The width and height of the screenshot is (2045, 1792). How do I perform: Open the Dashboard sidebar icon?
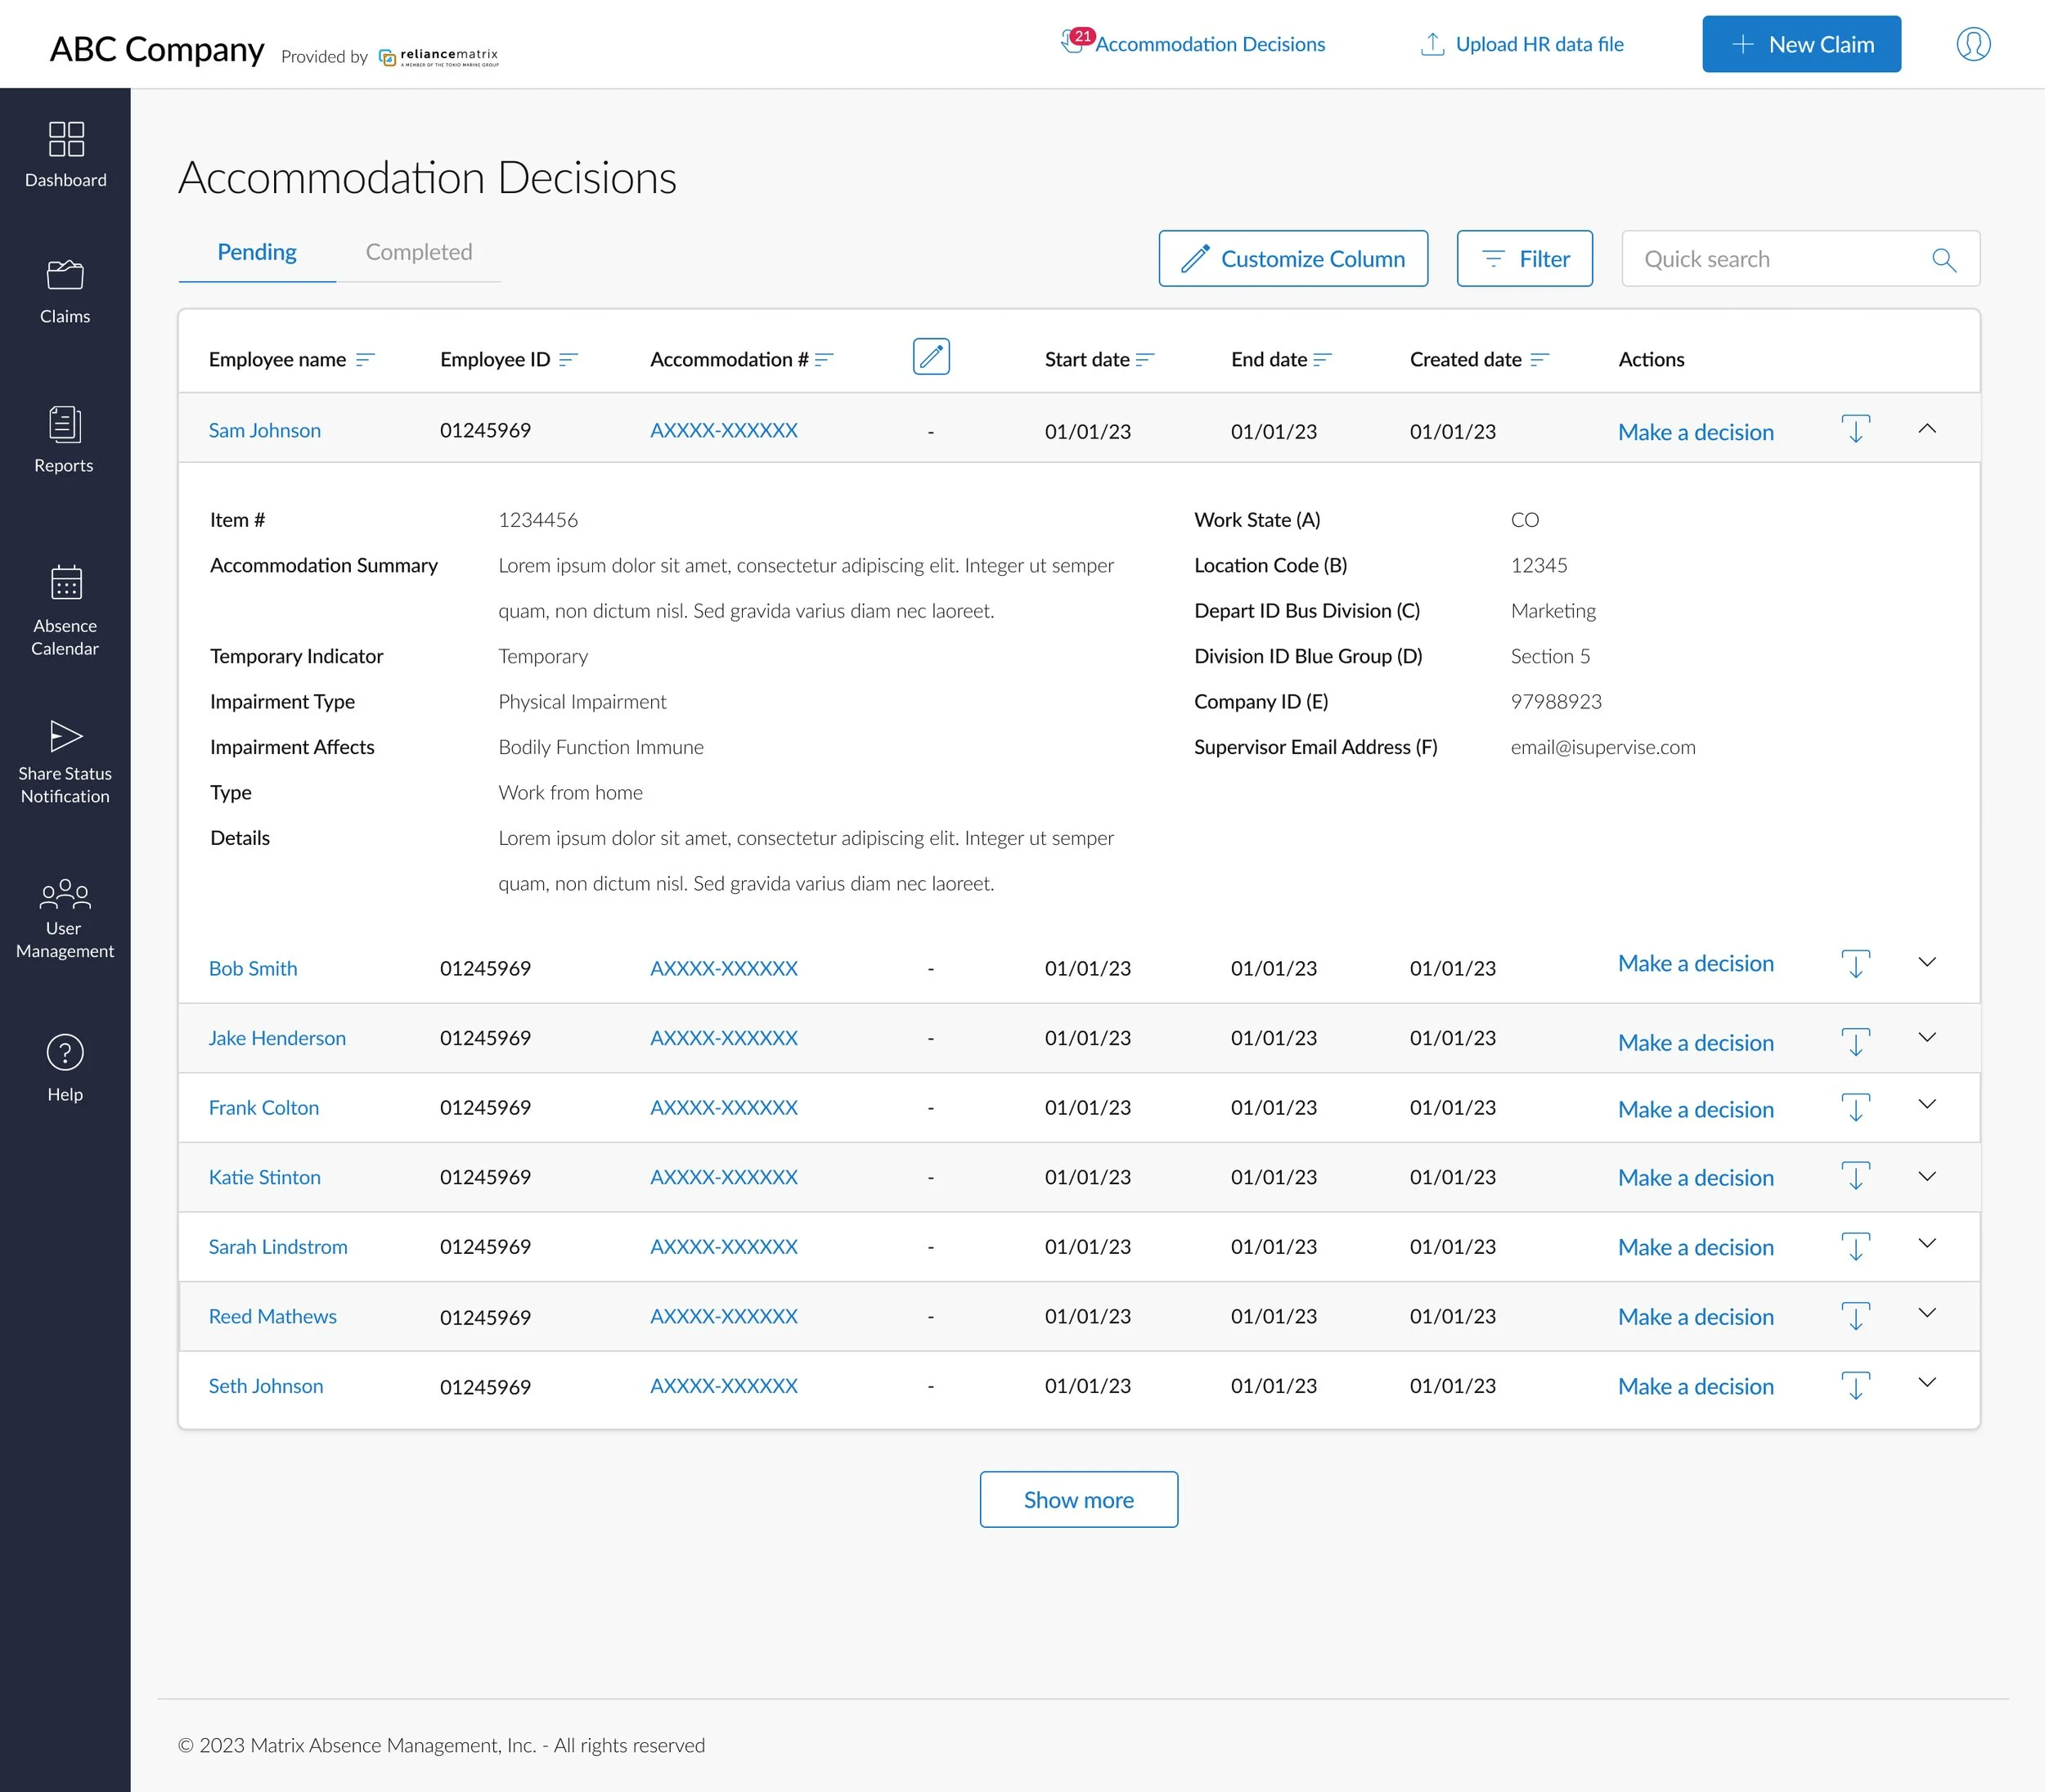[66, 140]
